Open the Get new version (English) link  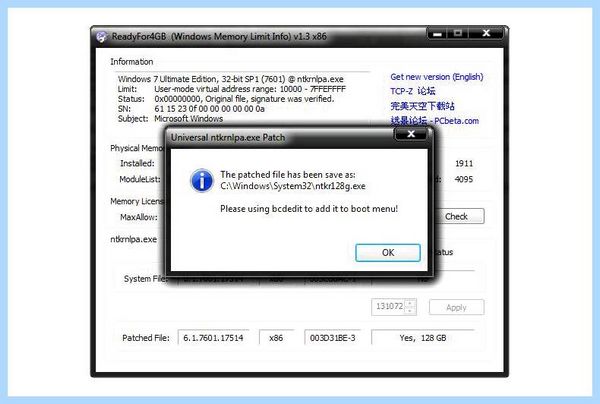(437, 77)
